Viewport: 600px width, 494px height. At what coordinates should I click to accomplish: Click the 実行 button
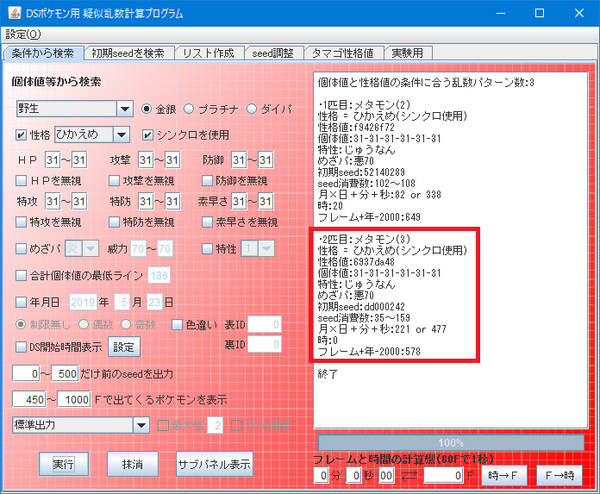coord(64,464)
